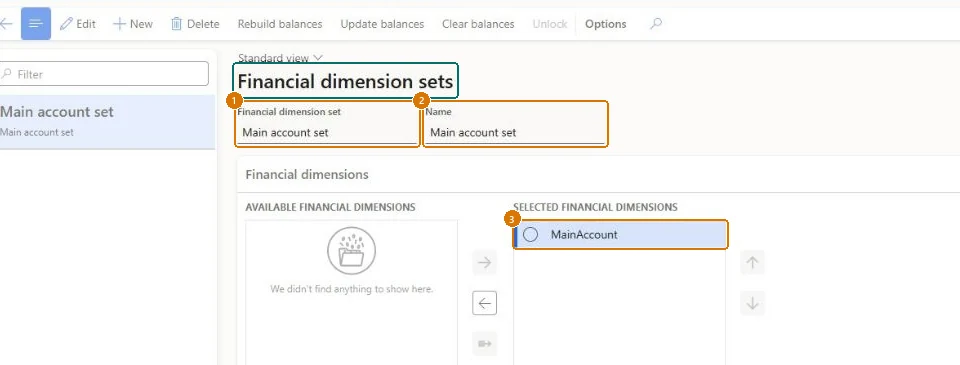The image size is (960, 365).
Task: Click the Financial dimension sets page title
Action: (345, 81)
